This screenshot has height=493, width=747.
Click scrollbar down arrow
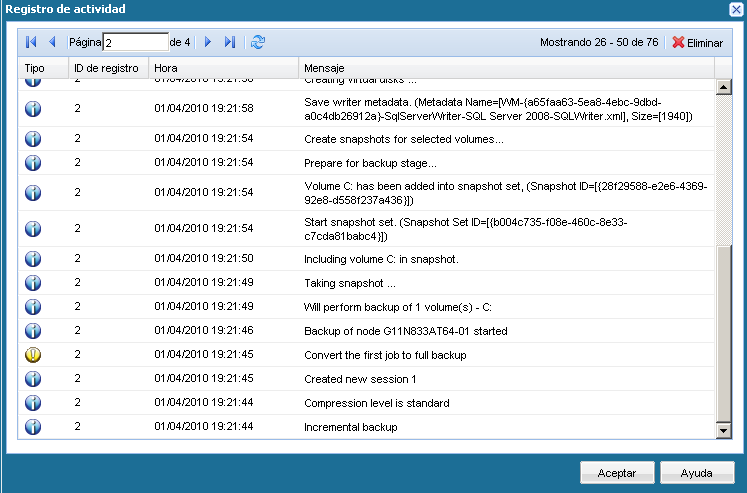724,431
